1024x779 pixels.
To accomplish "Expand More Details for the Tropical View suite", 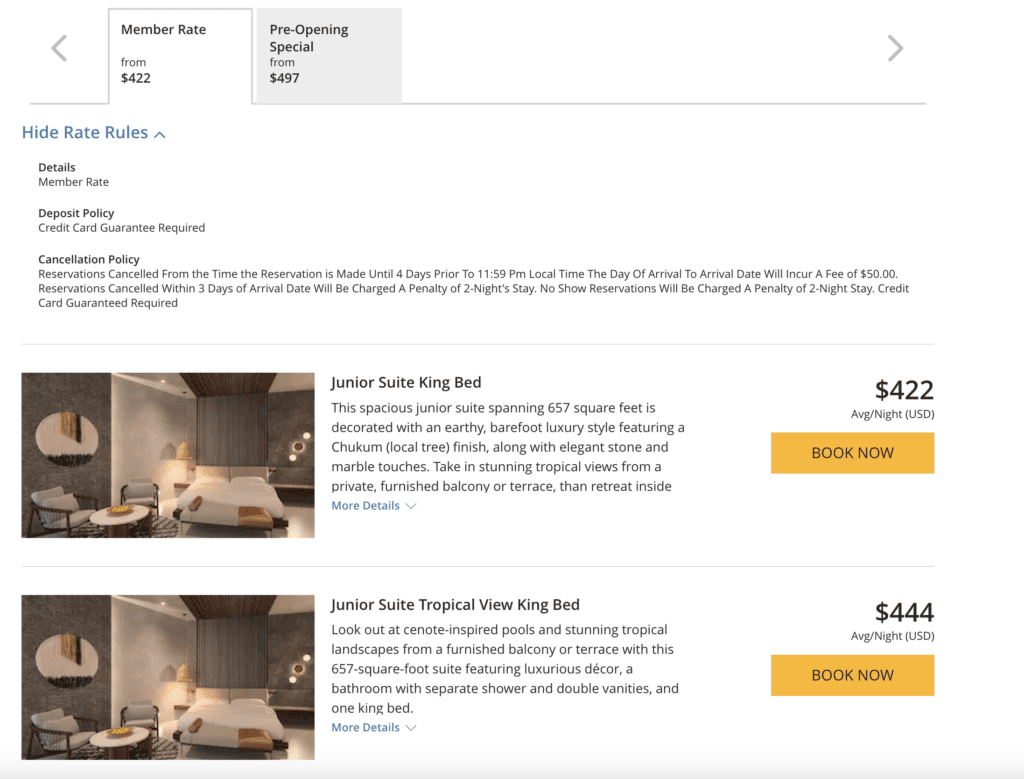I will [x=365, y=727].
